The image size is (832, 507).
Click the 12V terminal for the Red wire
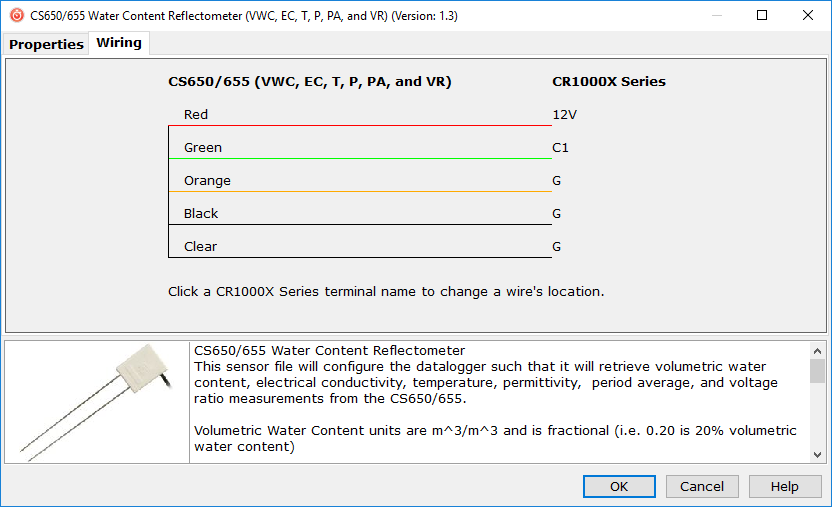564,114
